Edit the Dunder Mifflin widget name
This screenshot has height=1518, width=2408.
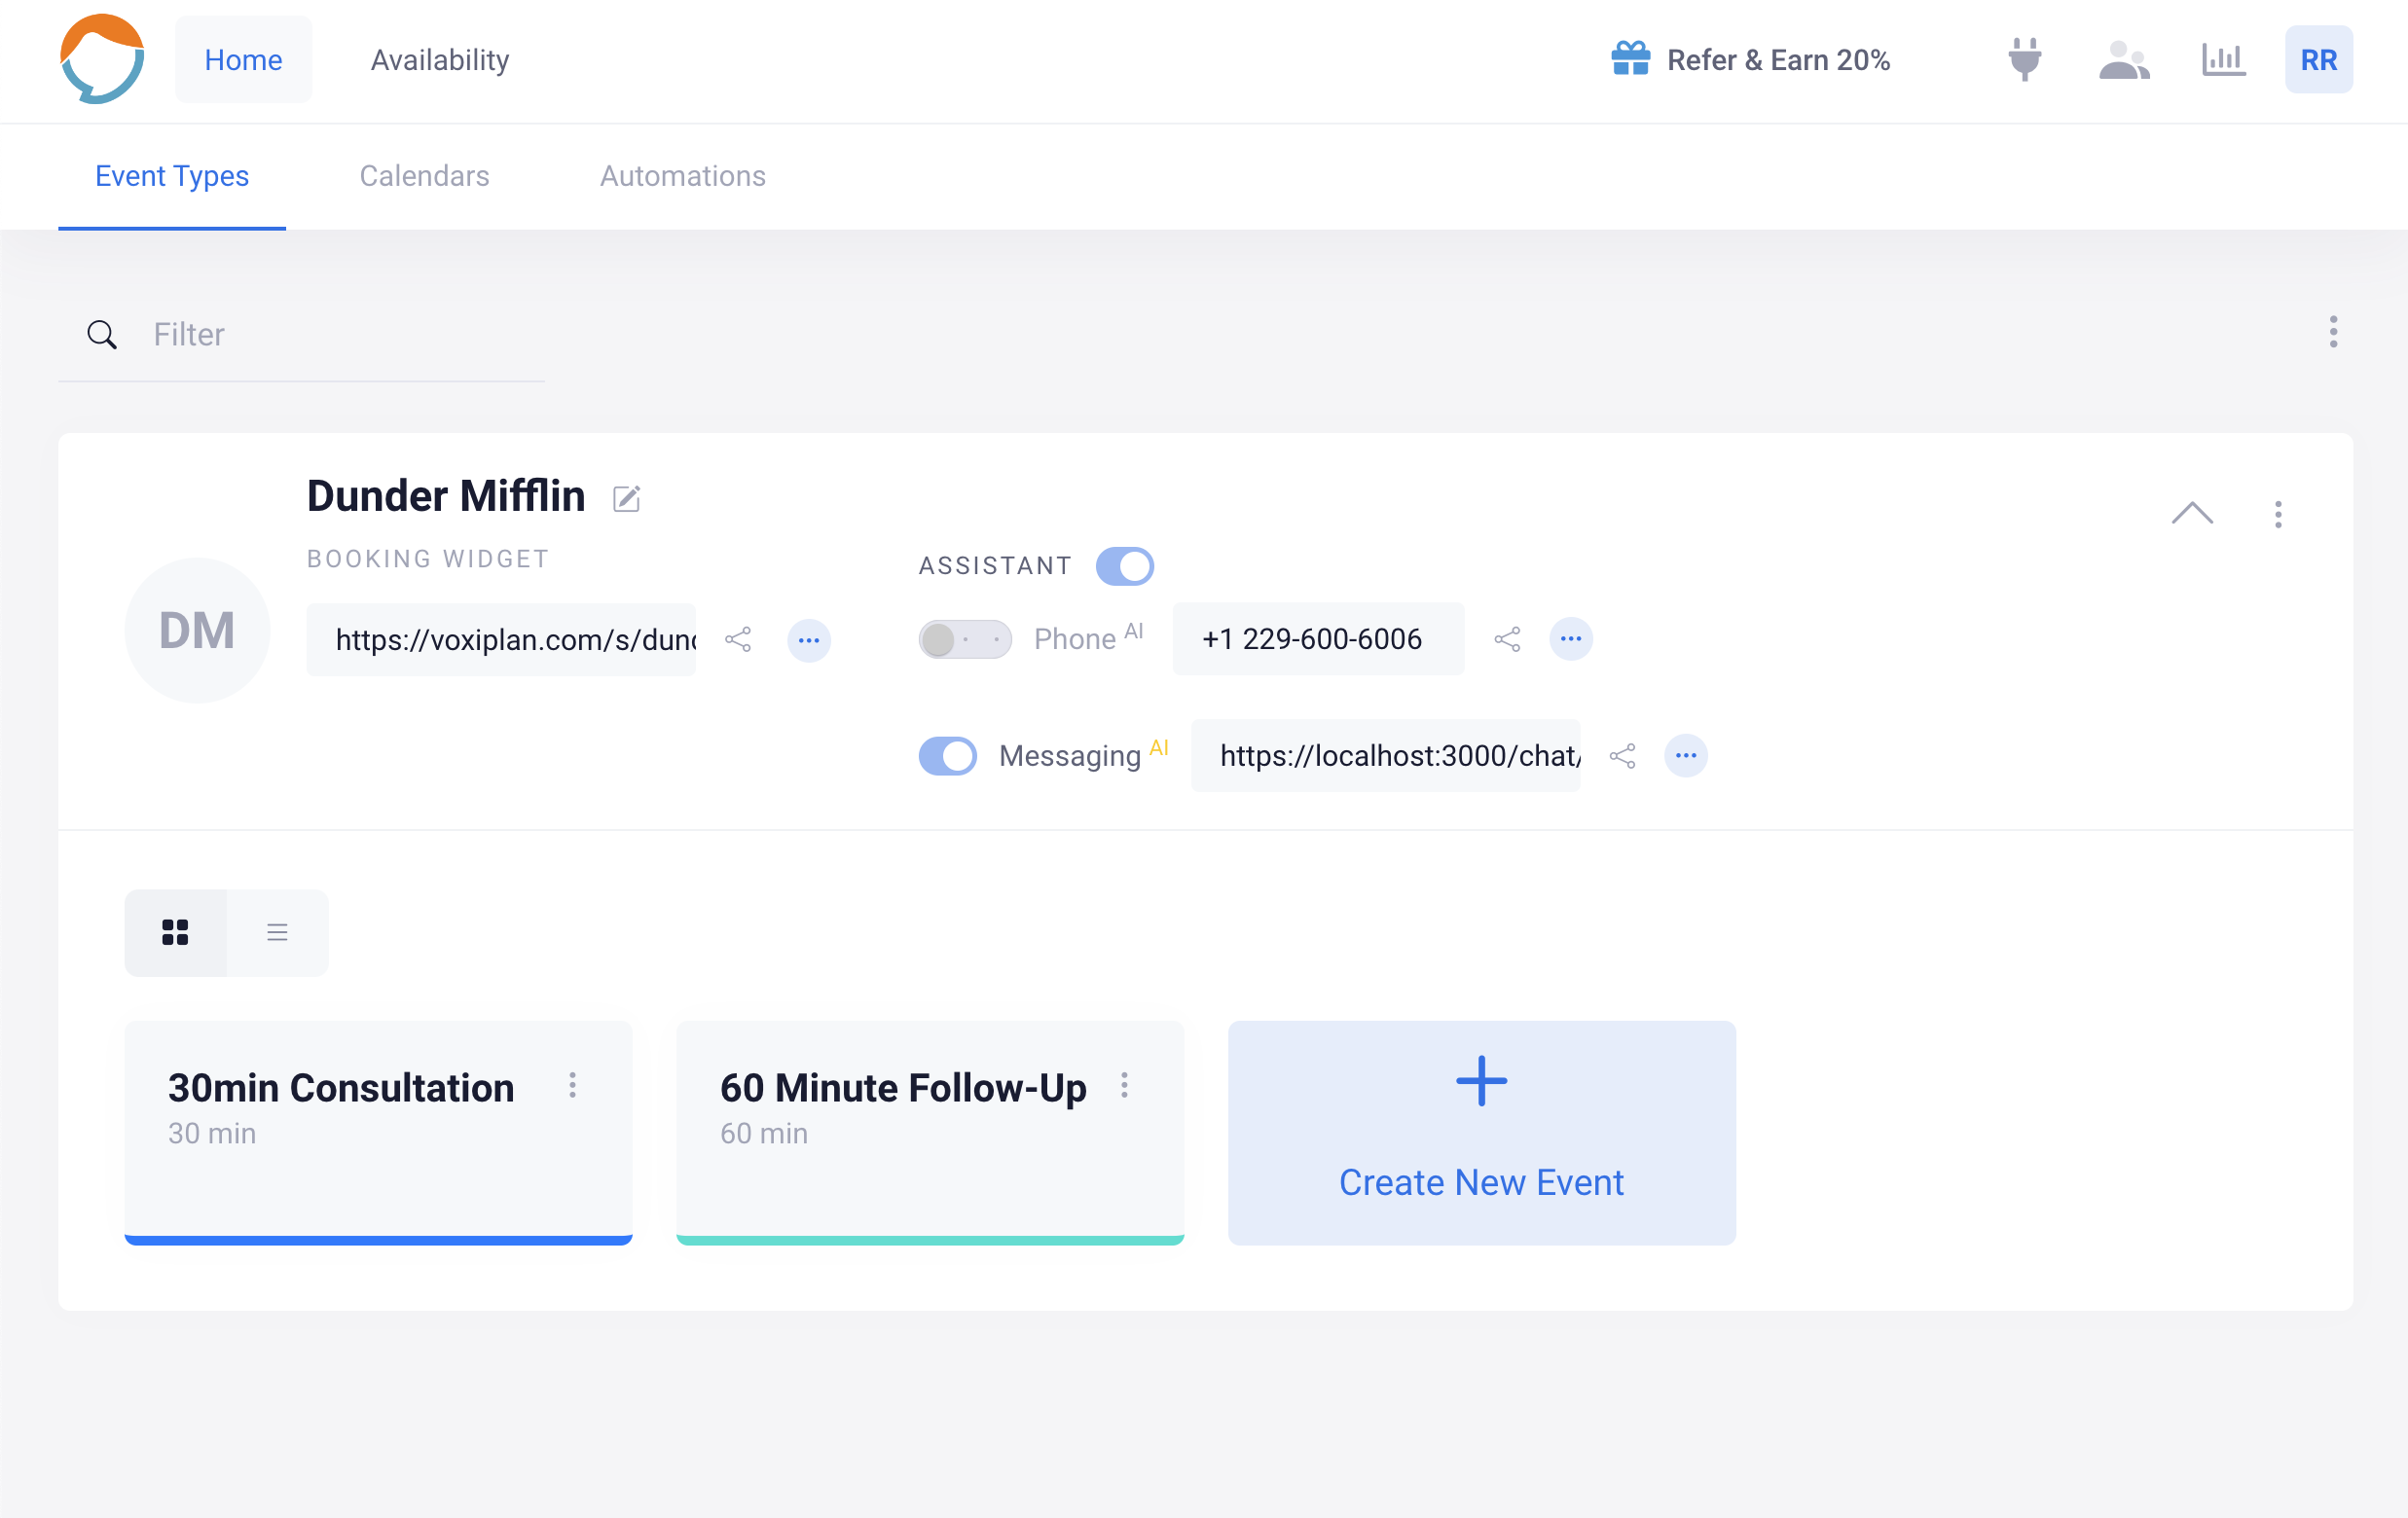pyautogui.click(x=627, y=498)
